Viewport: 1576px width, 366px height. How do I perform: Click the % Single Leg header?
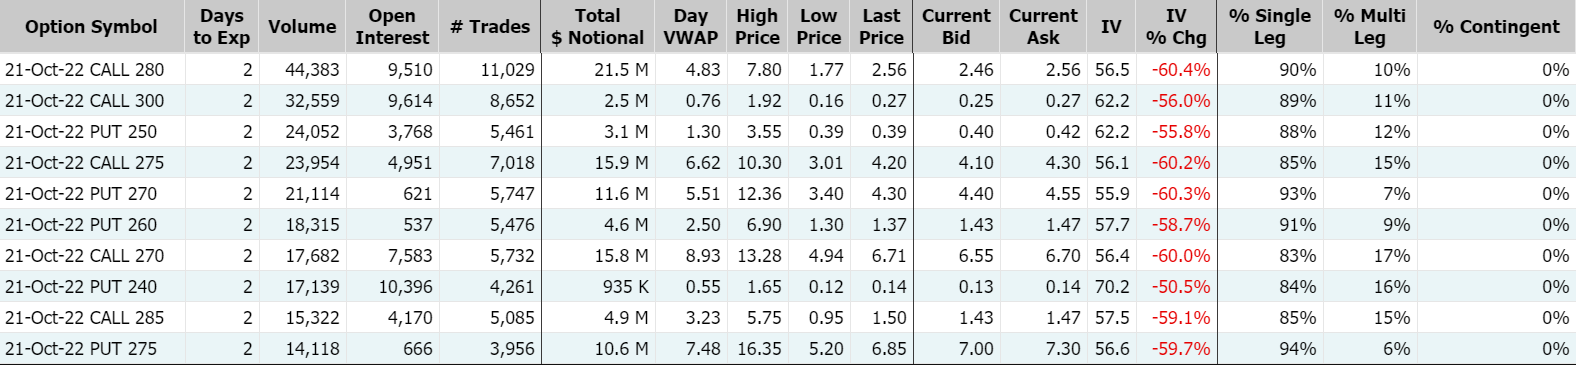pyautogui.click(x=1270, y=27)
